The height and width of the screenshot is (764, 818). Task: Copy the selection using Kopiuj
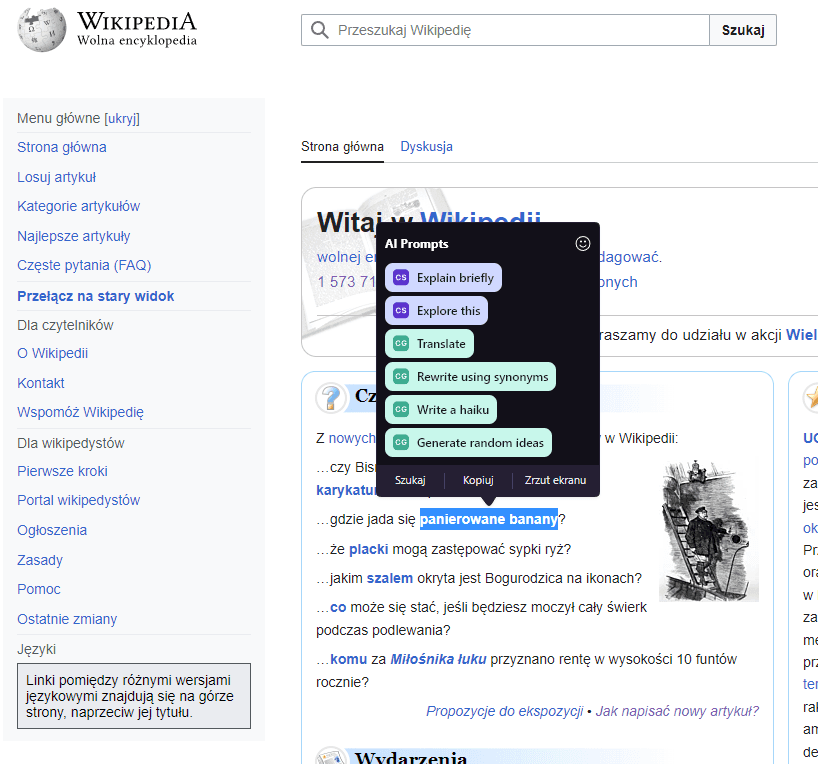click(x=478, y=479)
